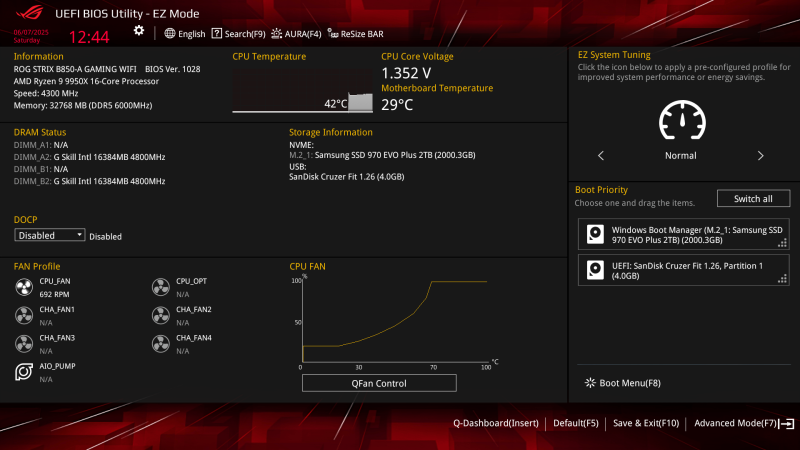Click the CHA_FAN2 fan icon
Screen dimensions: 800x450
pos(160,316)
